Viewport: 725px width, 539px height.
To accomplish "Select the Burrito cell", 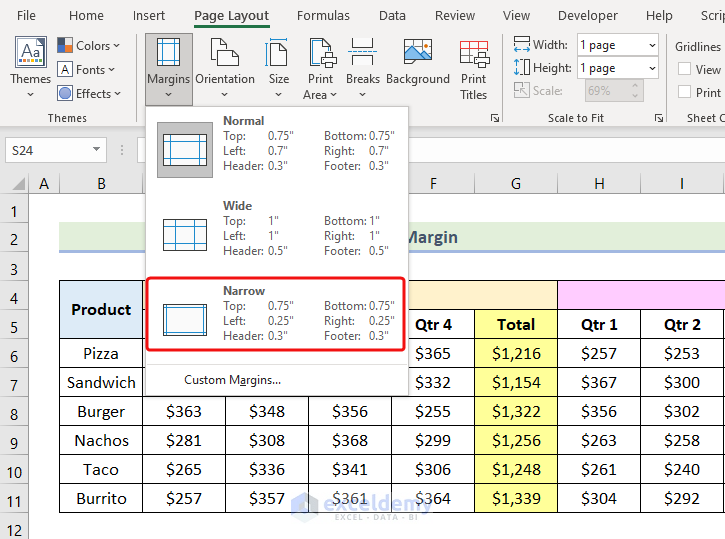I will click(101, 498).
